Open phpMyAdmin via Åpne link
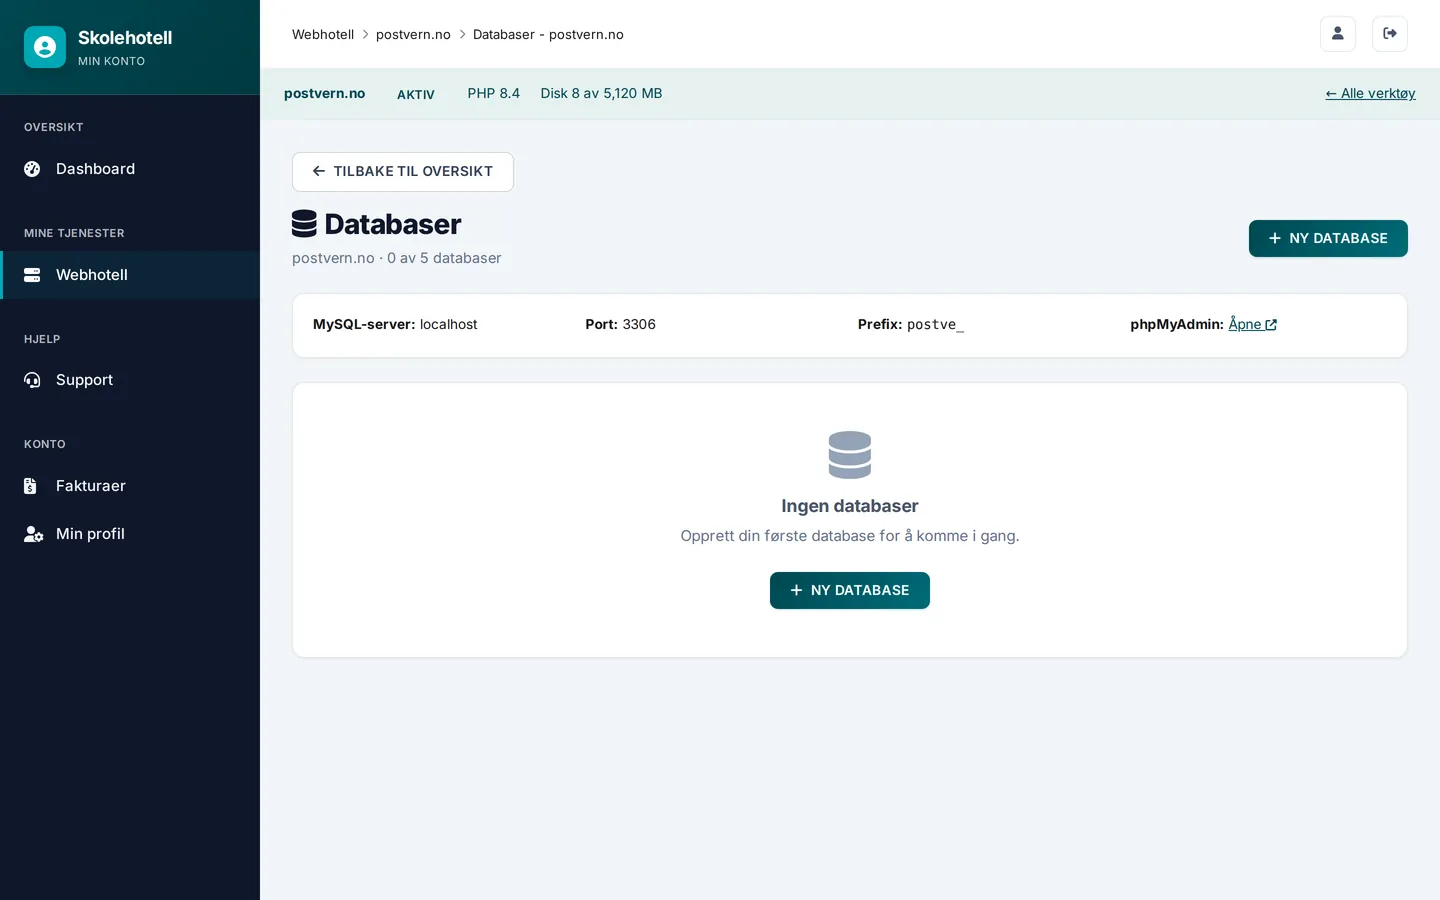This screenshot has width=1440, height=900. pos(1253,324)
